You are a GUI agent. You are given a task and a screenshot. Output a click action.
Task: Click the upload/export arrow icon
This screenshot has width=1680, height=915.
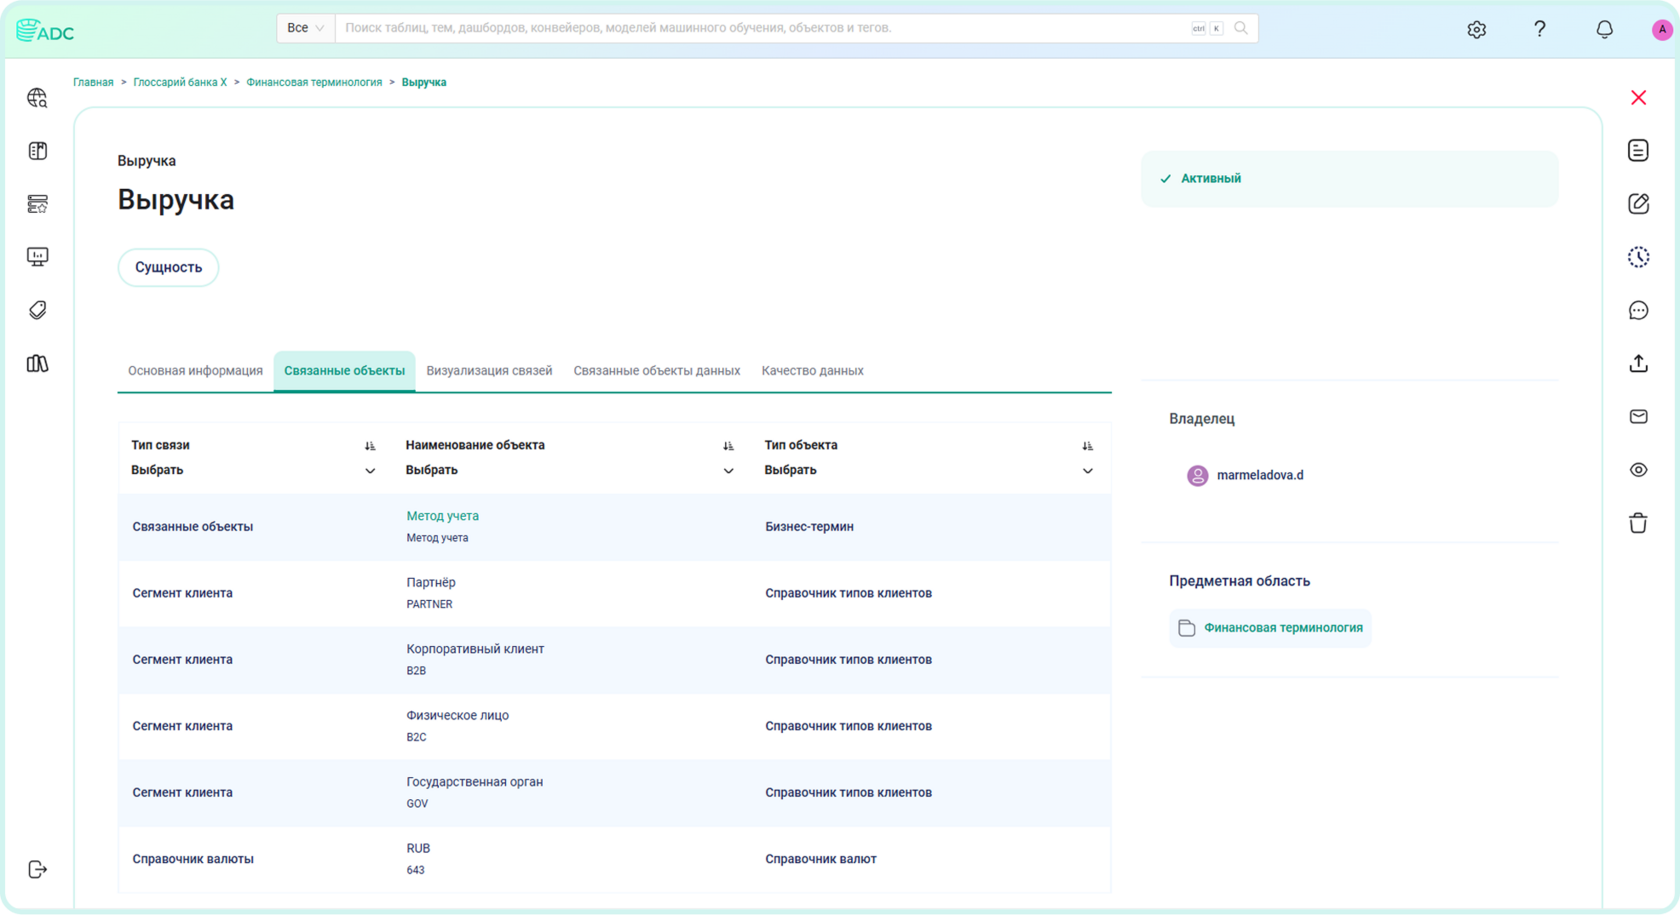[1638, 364]
